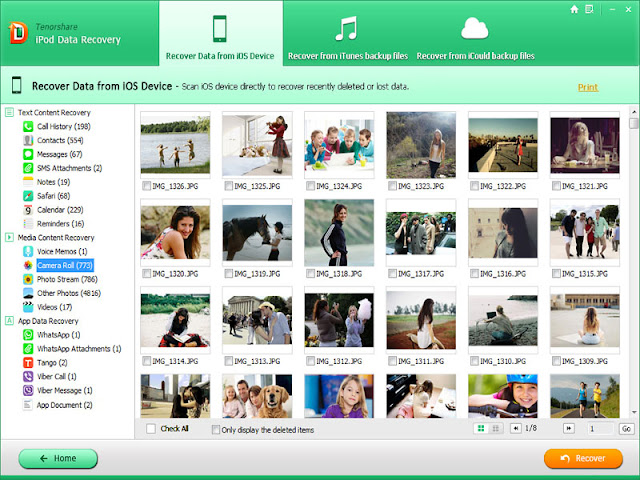Open the feedback note icon in title bar
Viewport: 640px width, 480px height.
pos(589,9)
